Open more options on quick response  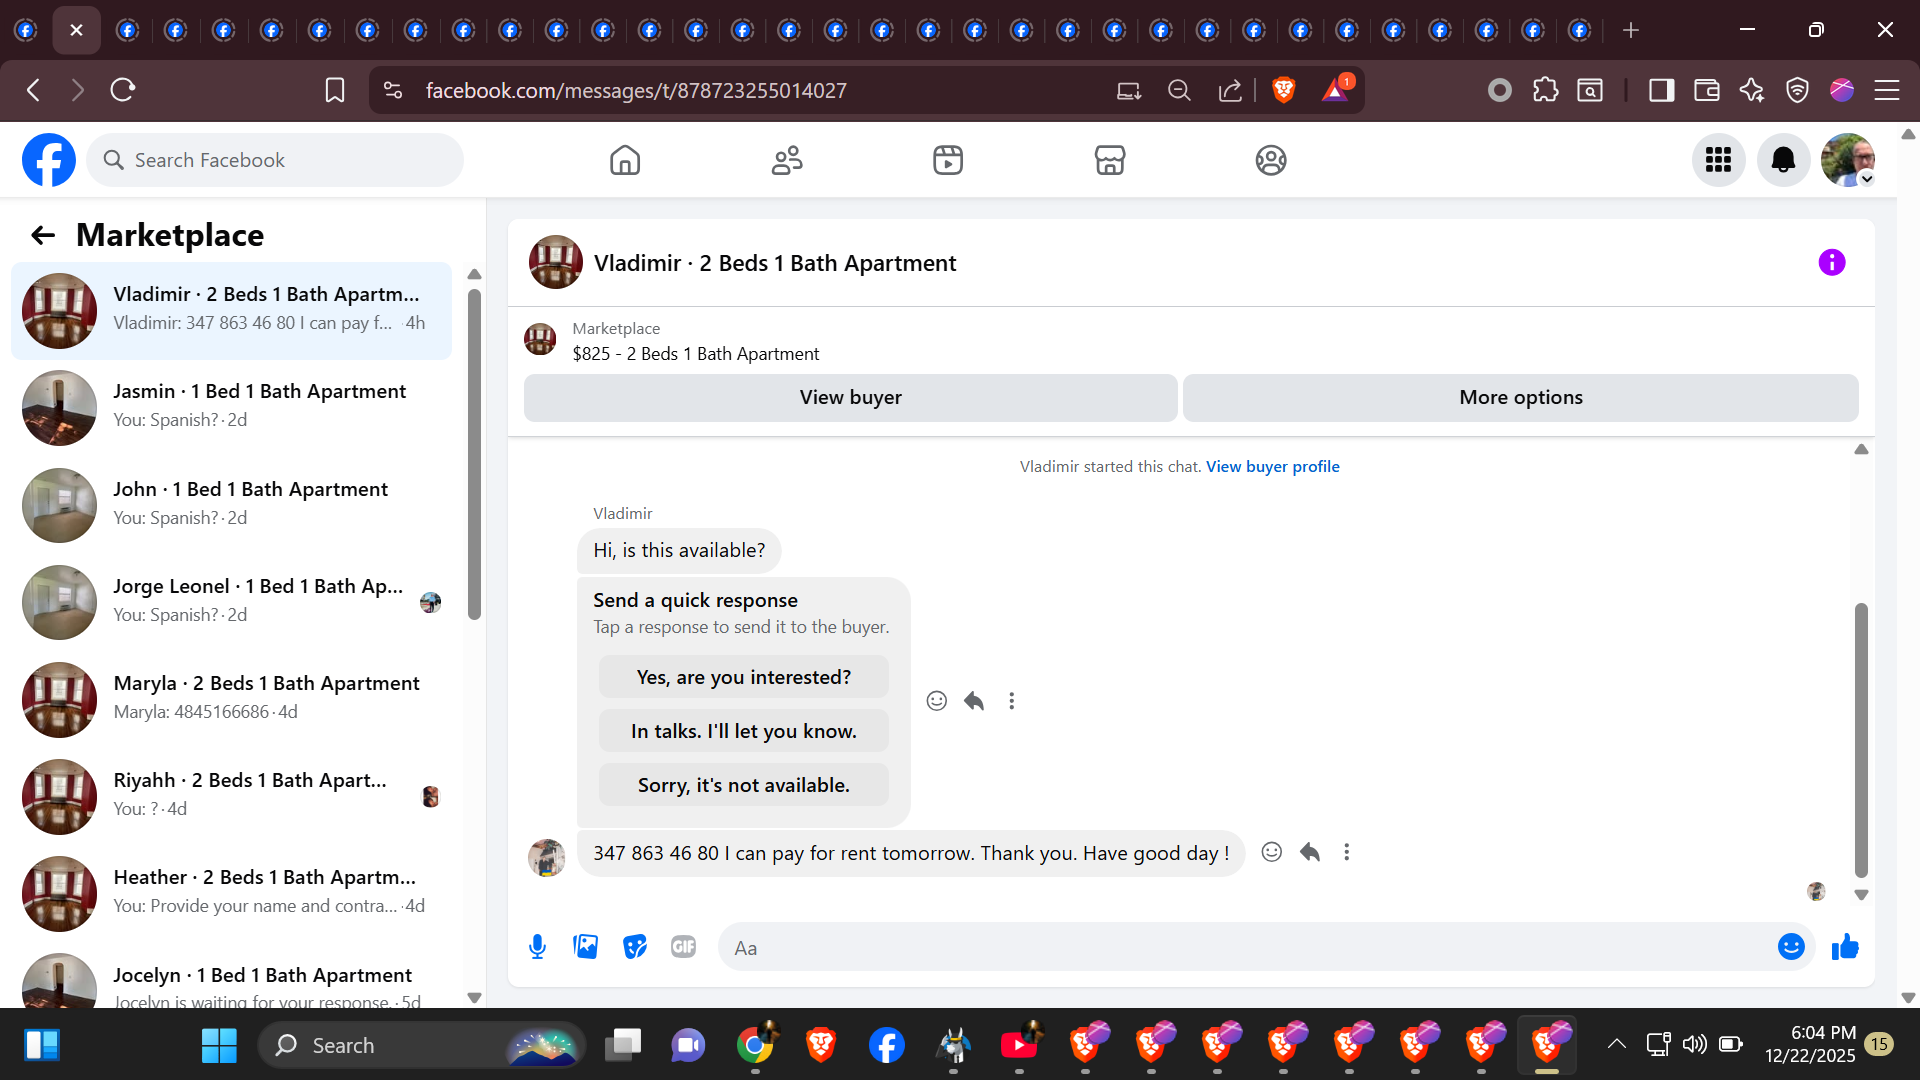pos(1011,701)
